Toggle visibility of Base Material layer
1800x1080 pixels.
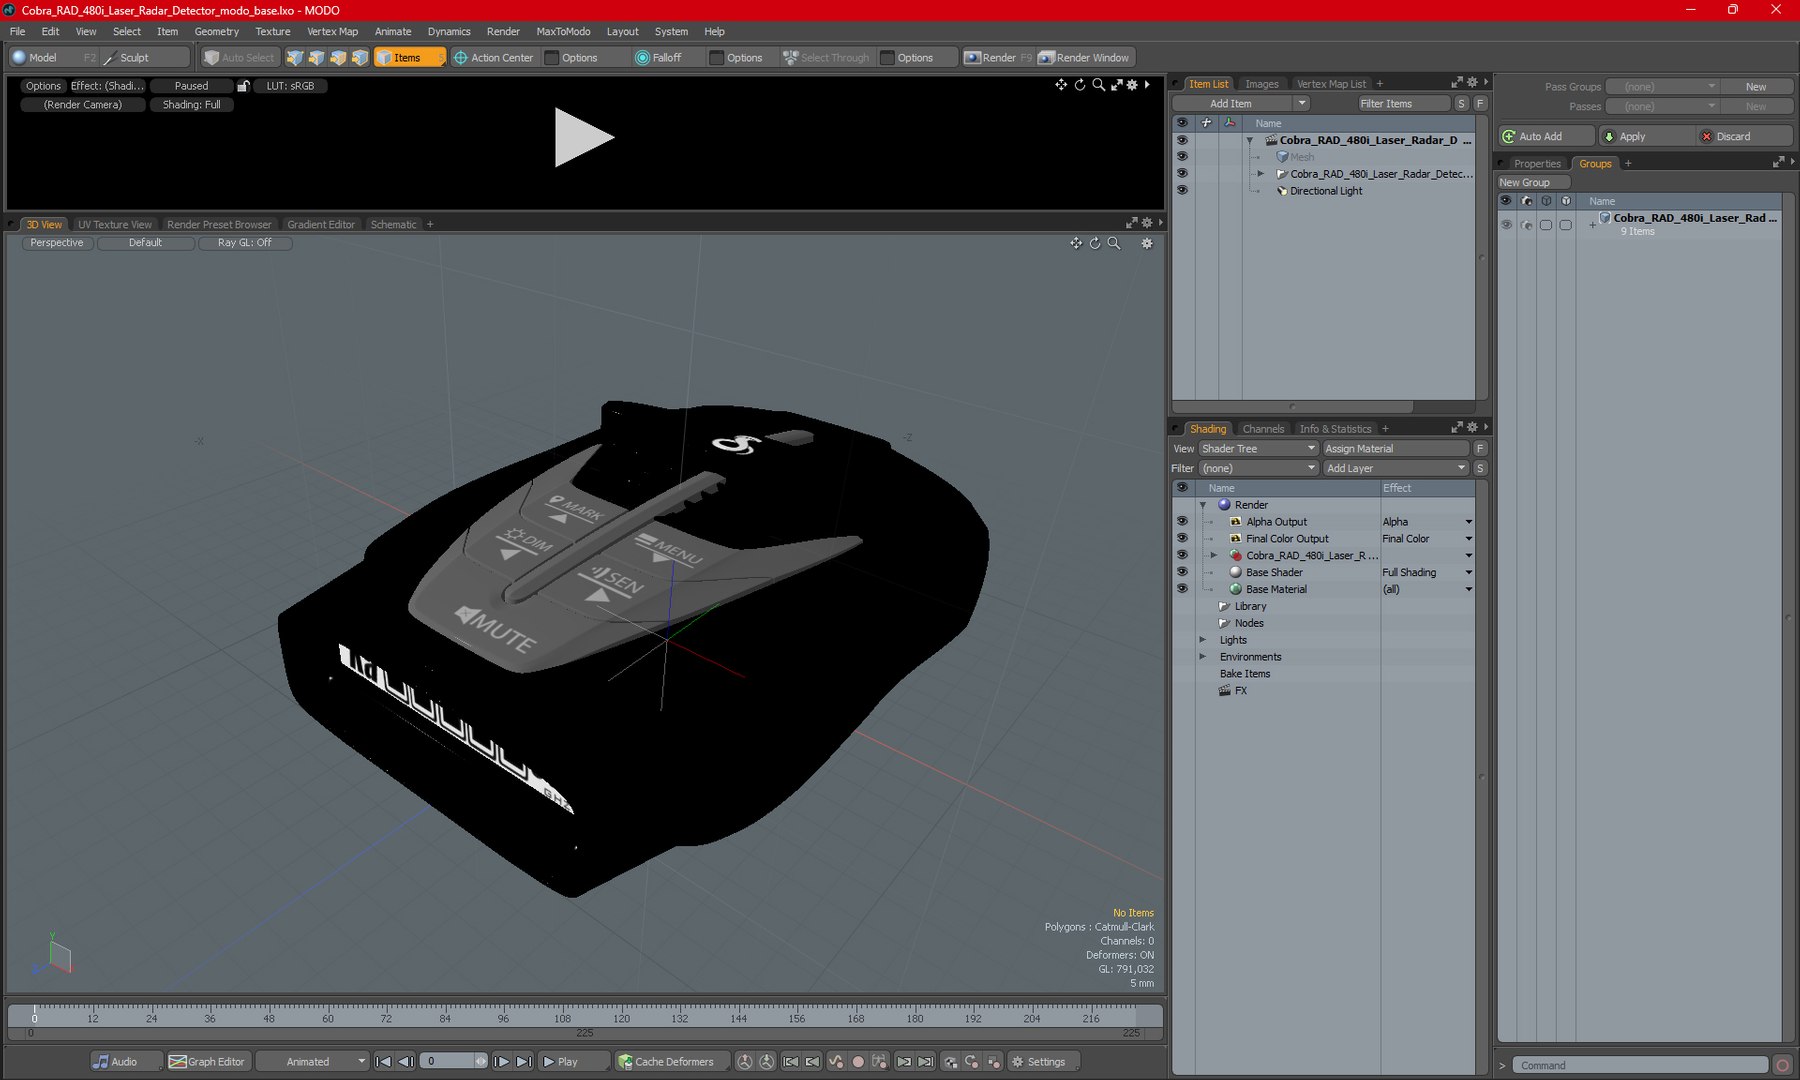(x=1182, y=589)
